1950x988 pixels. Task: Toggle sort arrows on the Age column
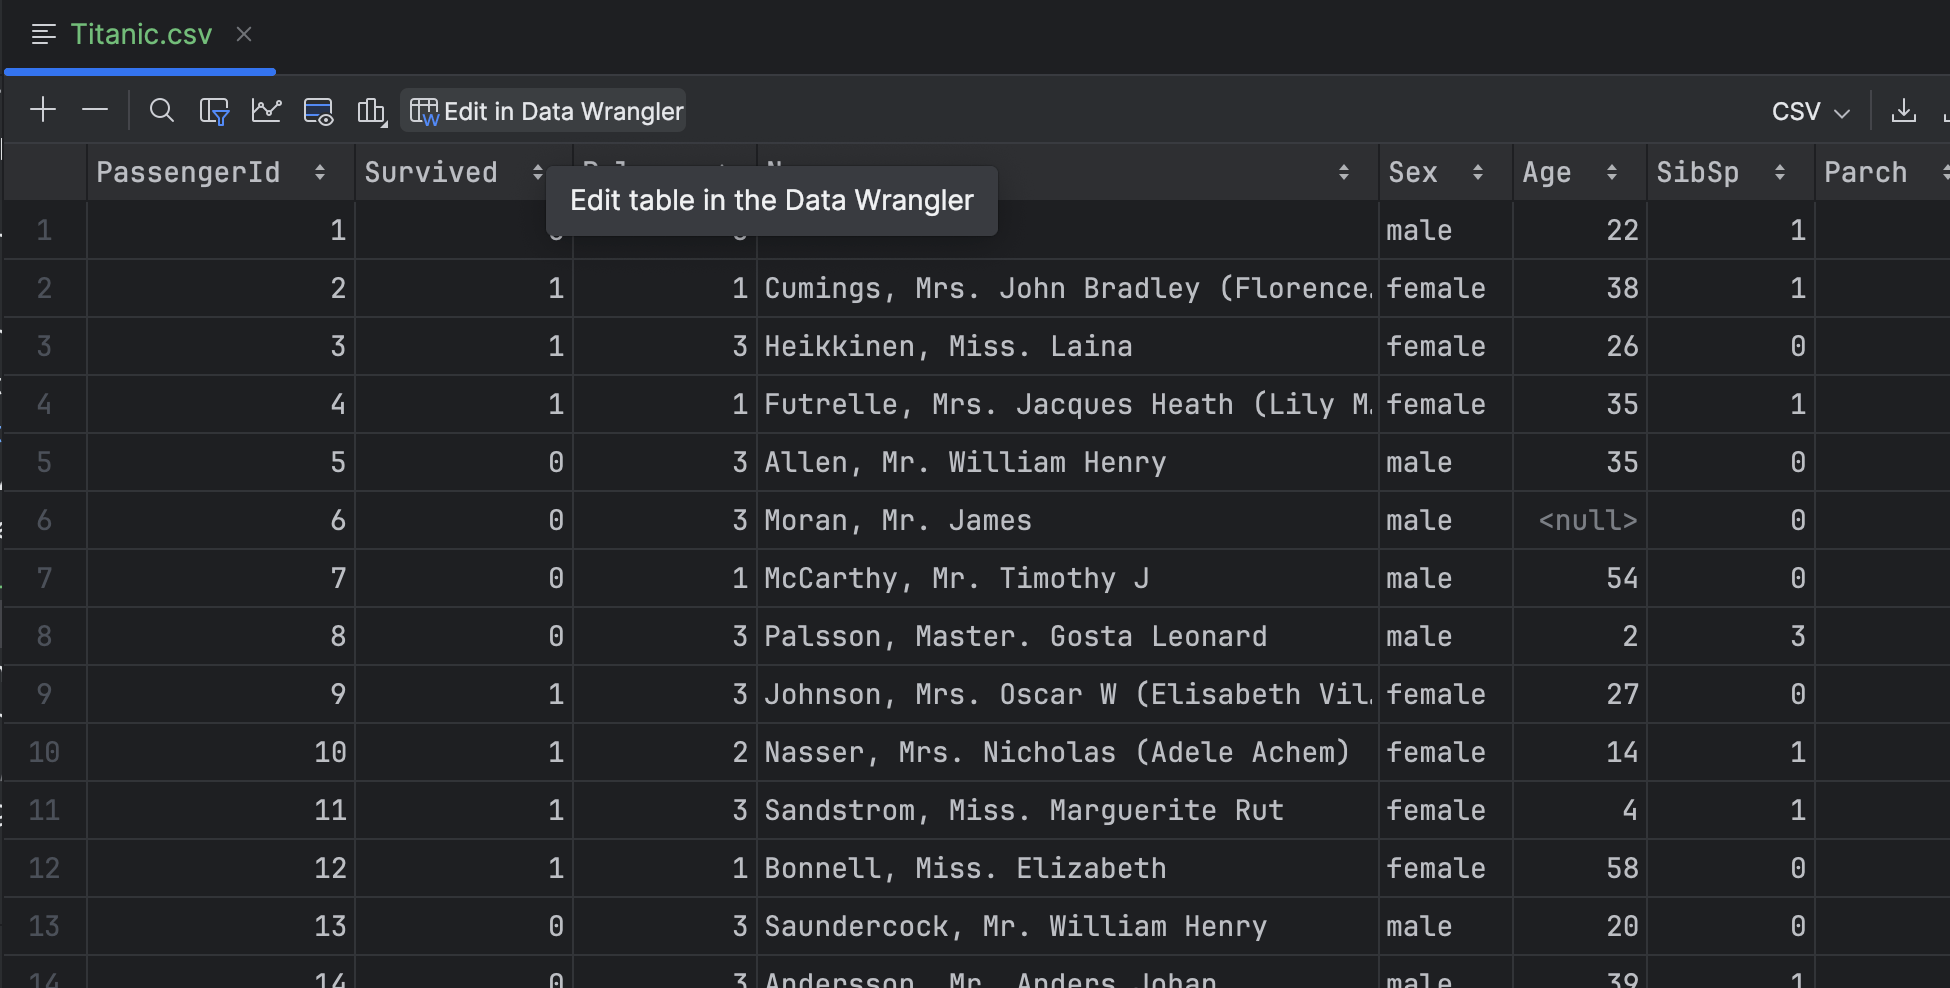click(x=1611, y=173)
